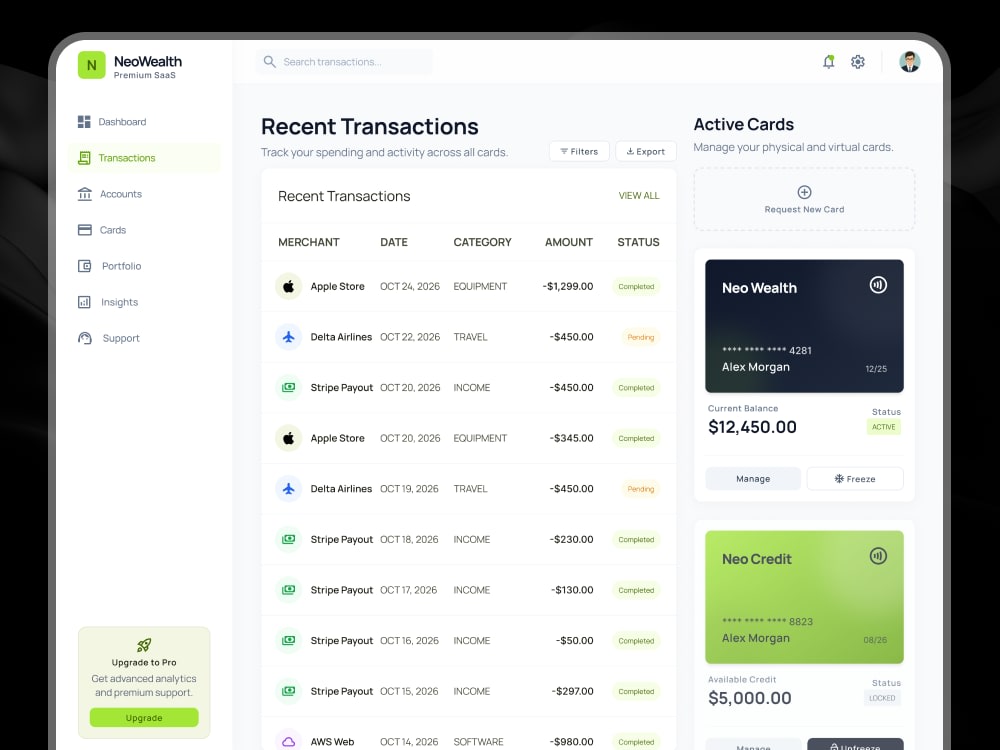Click Apple logo on -$345.00 row
Image resolution: width=1000 pixels, height=750 pixels.
coord(288,438)
